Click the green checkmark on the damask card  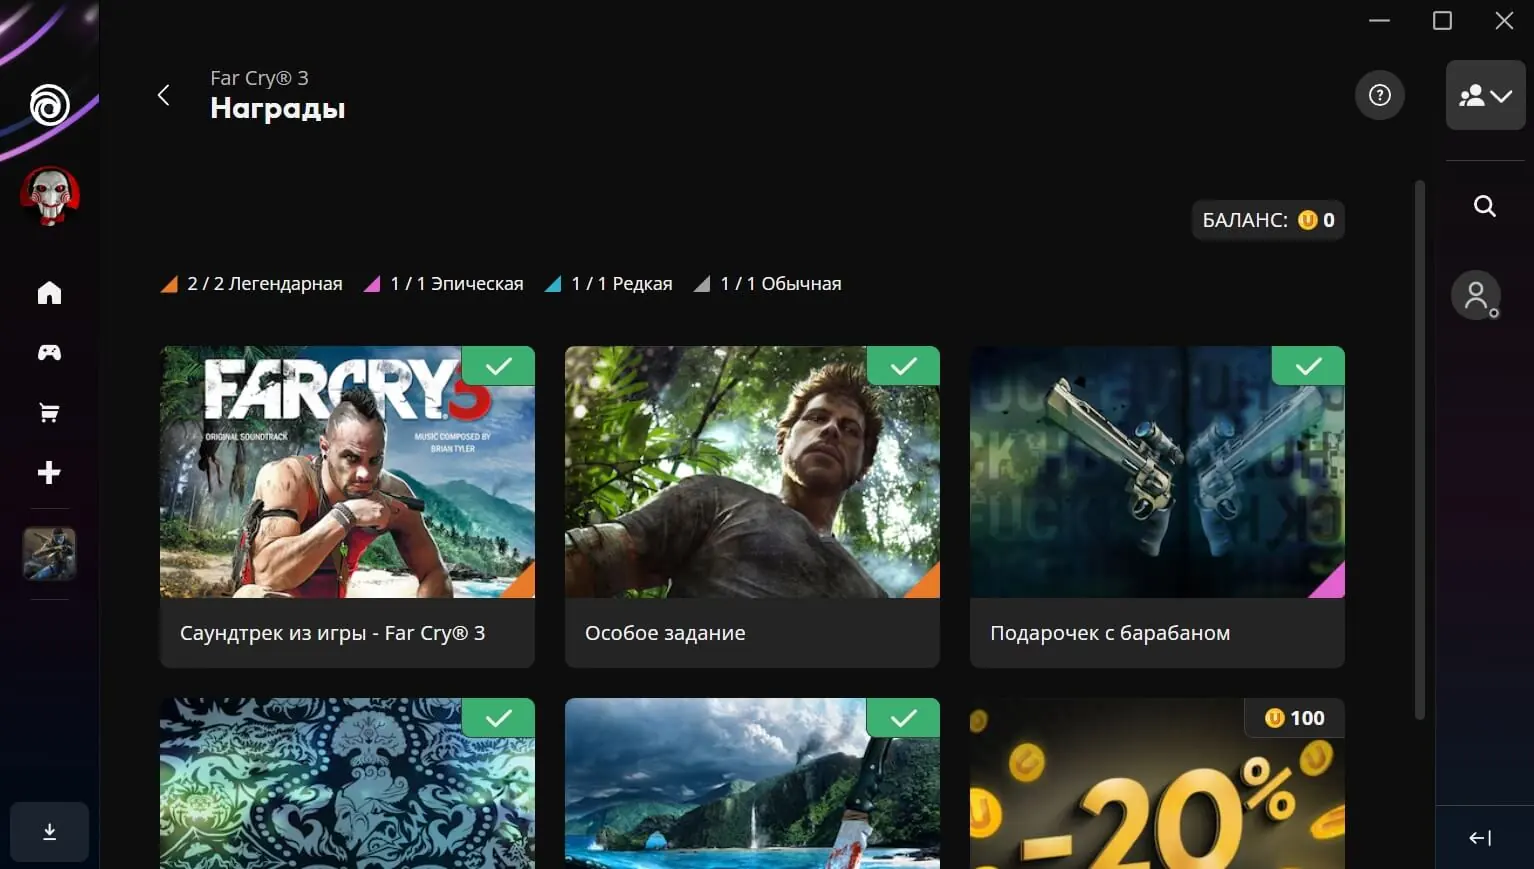coord(498,718)
